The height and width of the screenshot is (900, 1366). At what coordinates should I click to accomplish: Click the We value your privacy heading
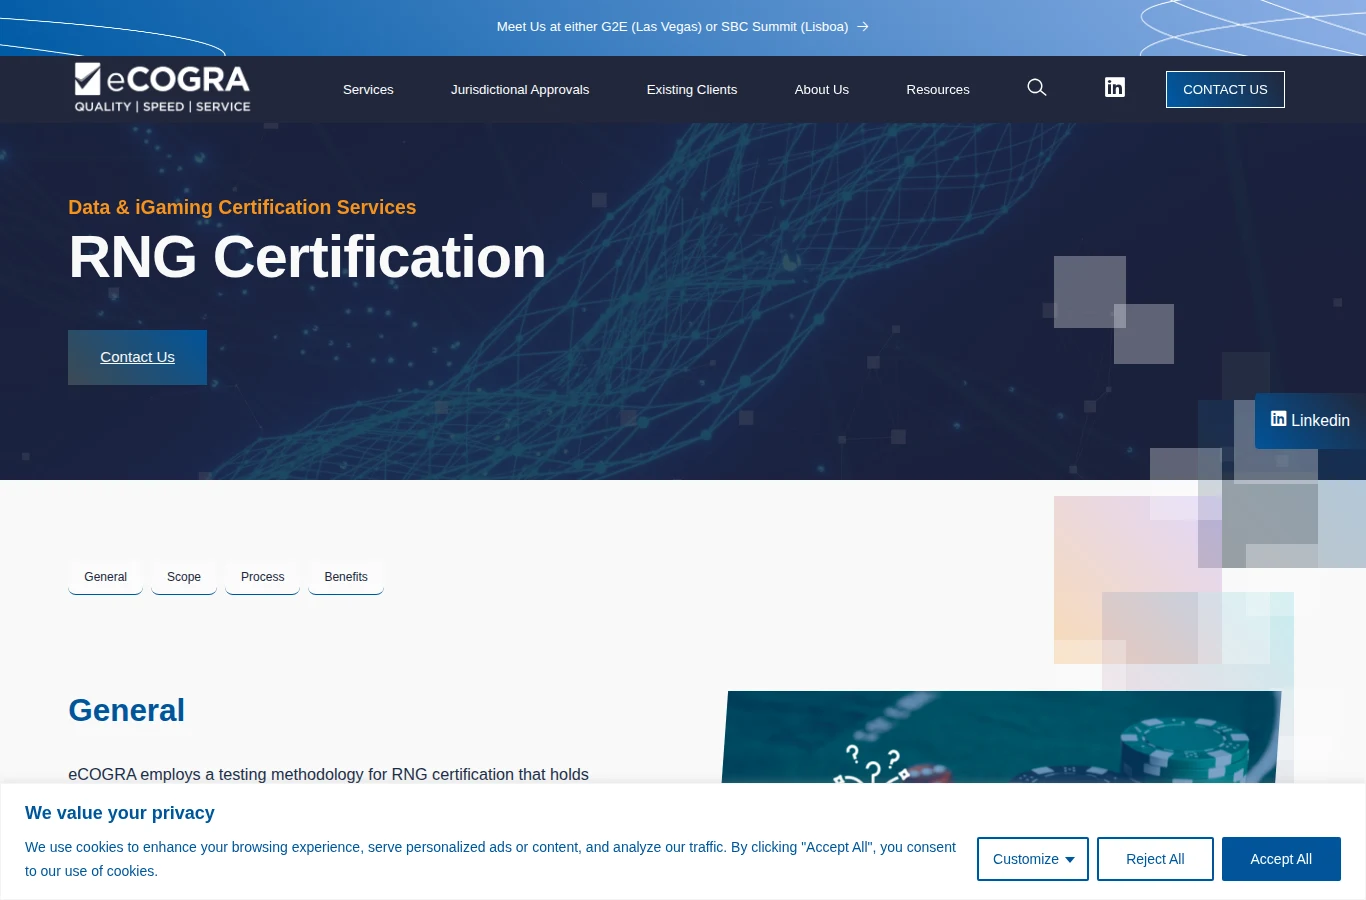tap(120, 813)
